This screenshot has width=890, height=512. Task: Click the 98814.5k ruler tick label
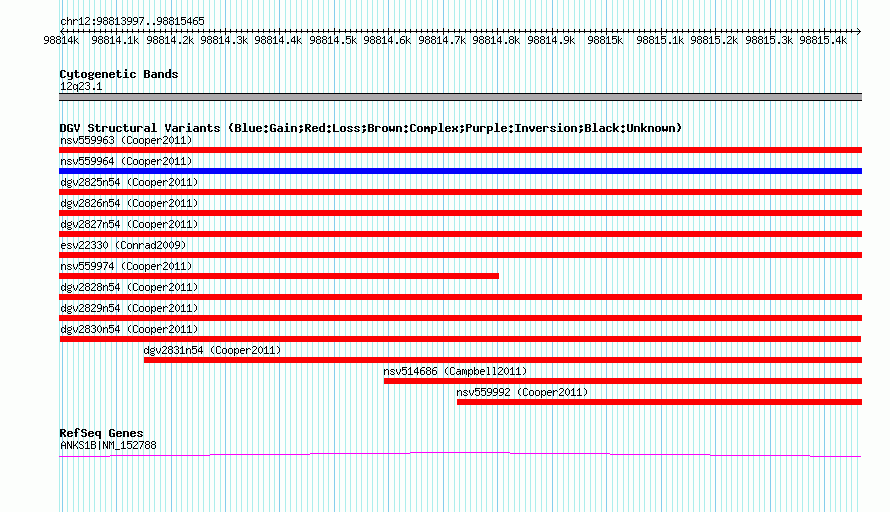click(x=333, y=41)
